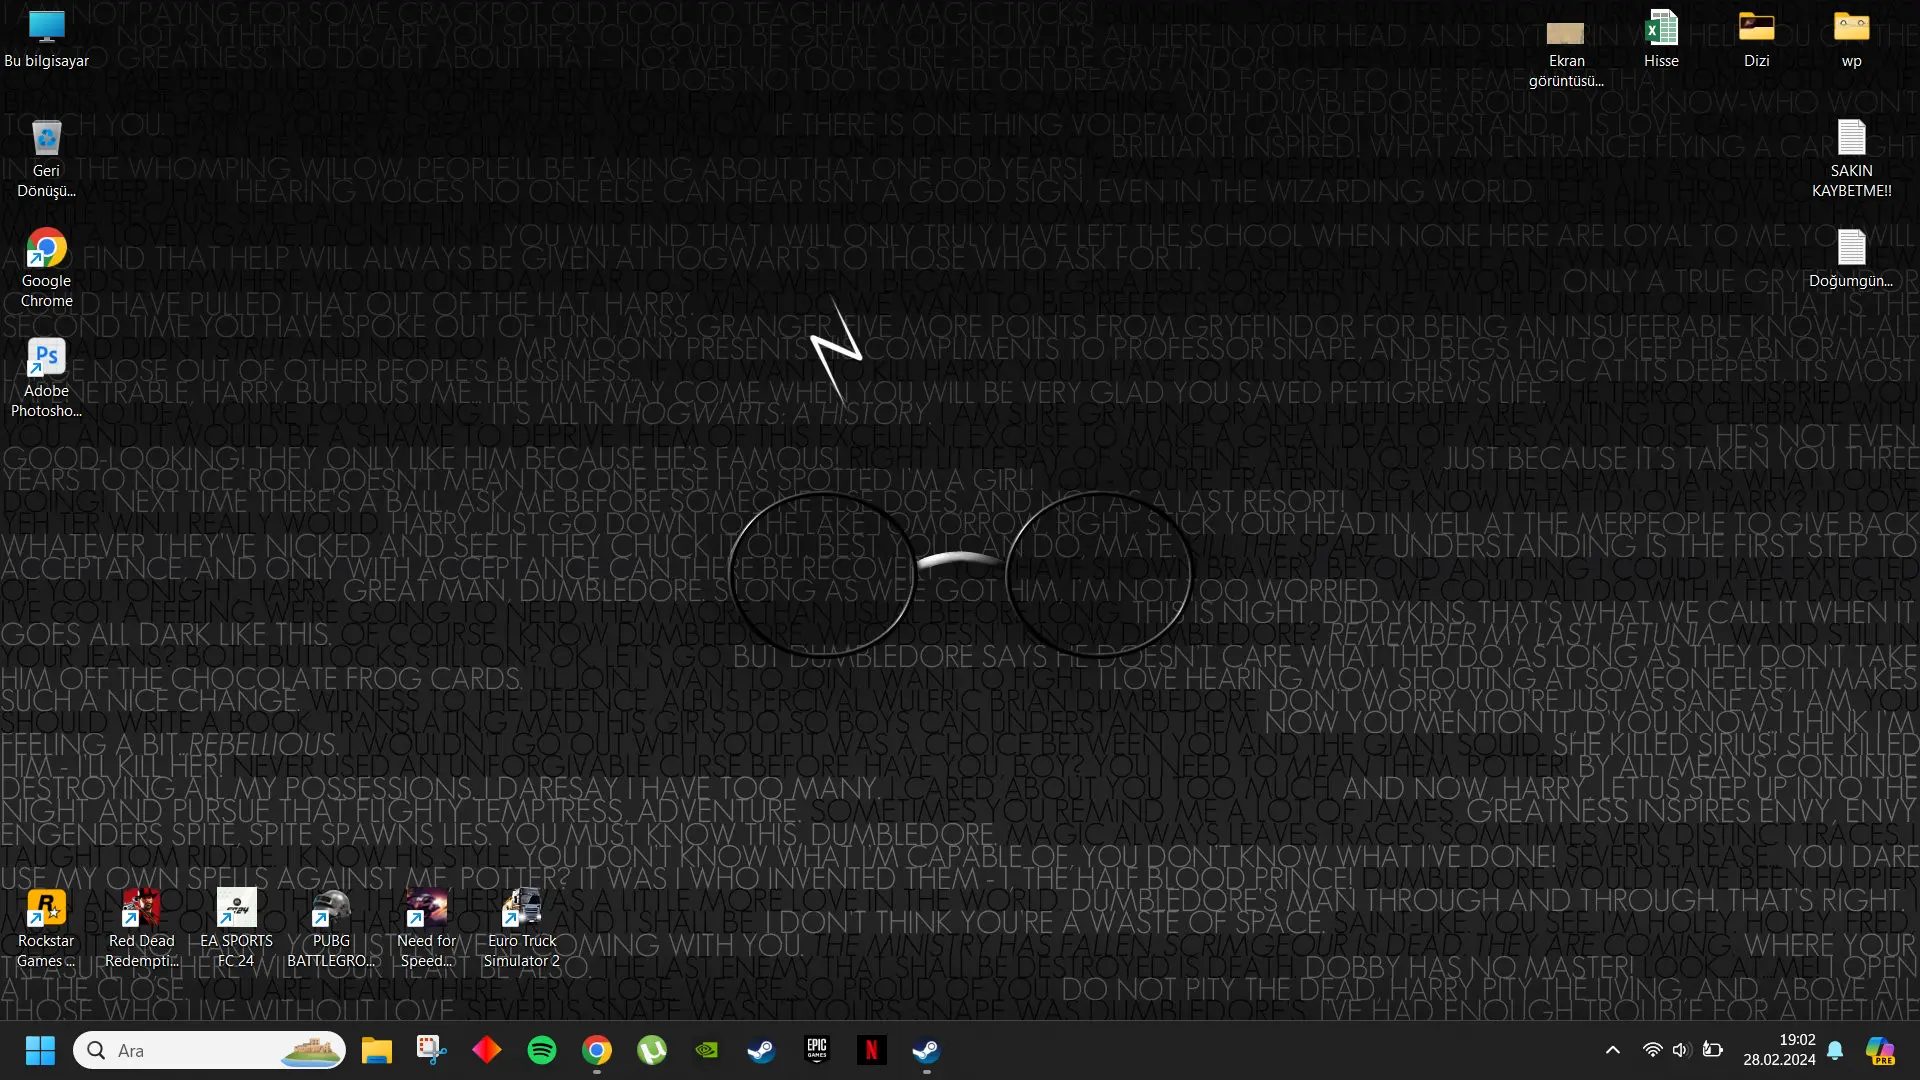Select the Red Dead Redemption shortcut
The width and height of the screenshot is (1920, 1080).
pos(141,929)
